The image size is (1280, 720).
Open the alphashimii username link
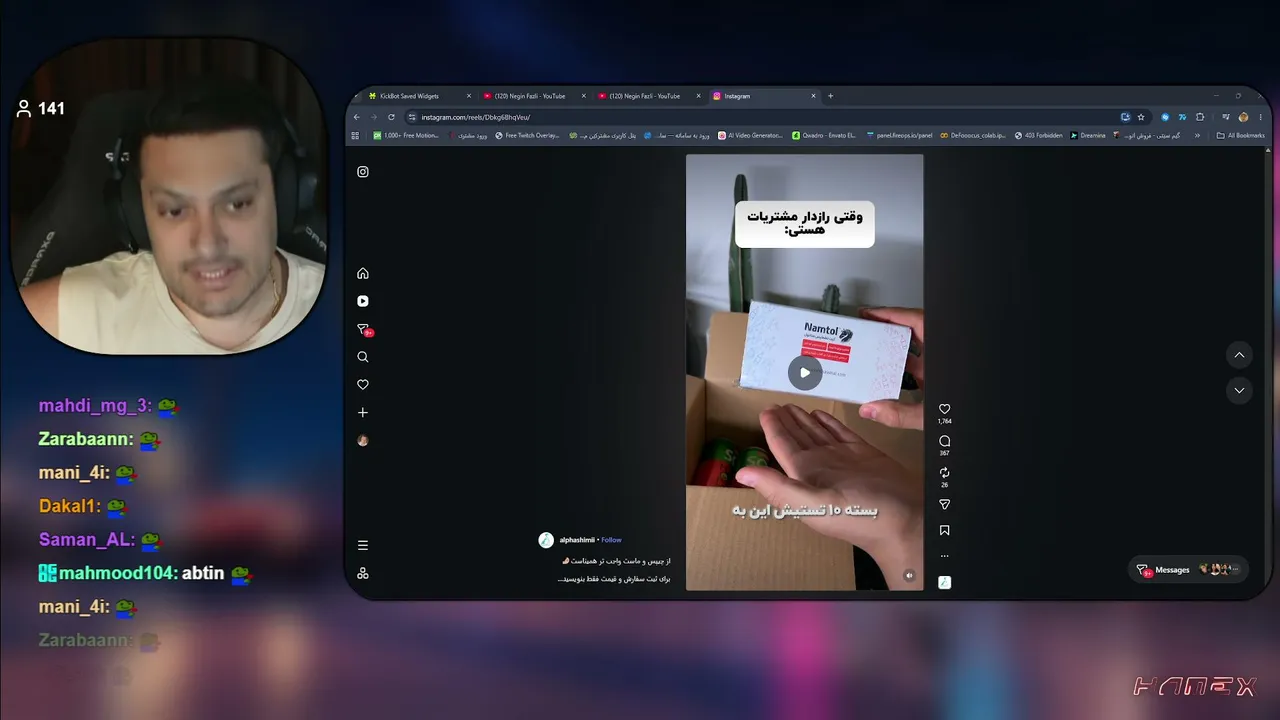(x=577, y=540)
